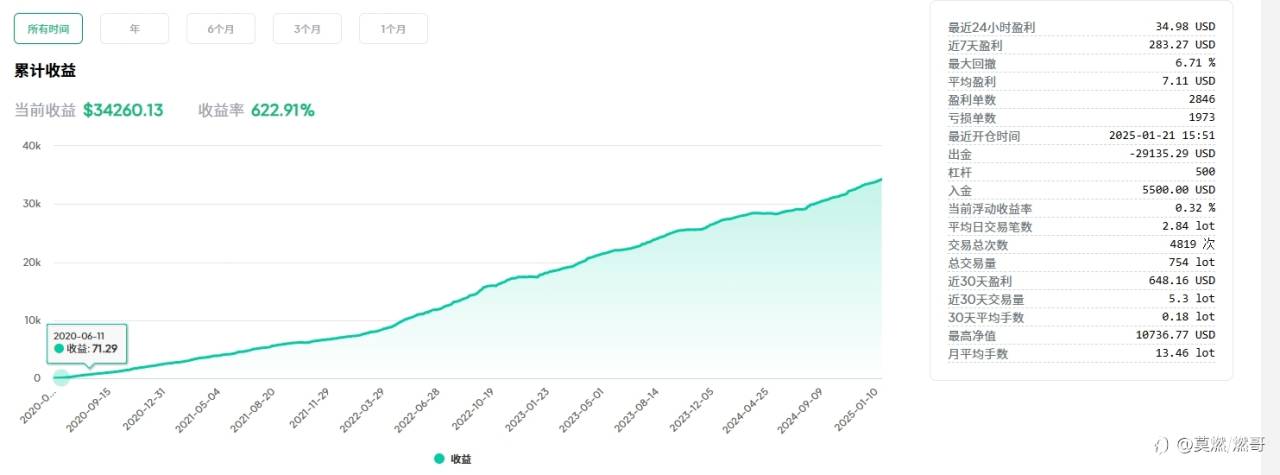Click the 最近开仓时间 statistics row

(x=1081, y=135)
